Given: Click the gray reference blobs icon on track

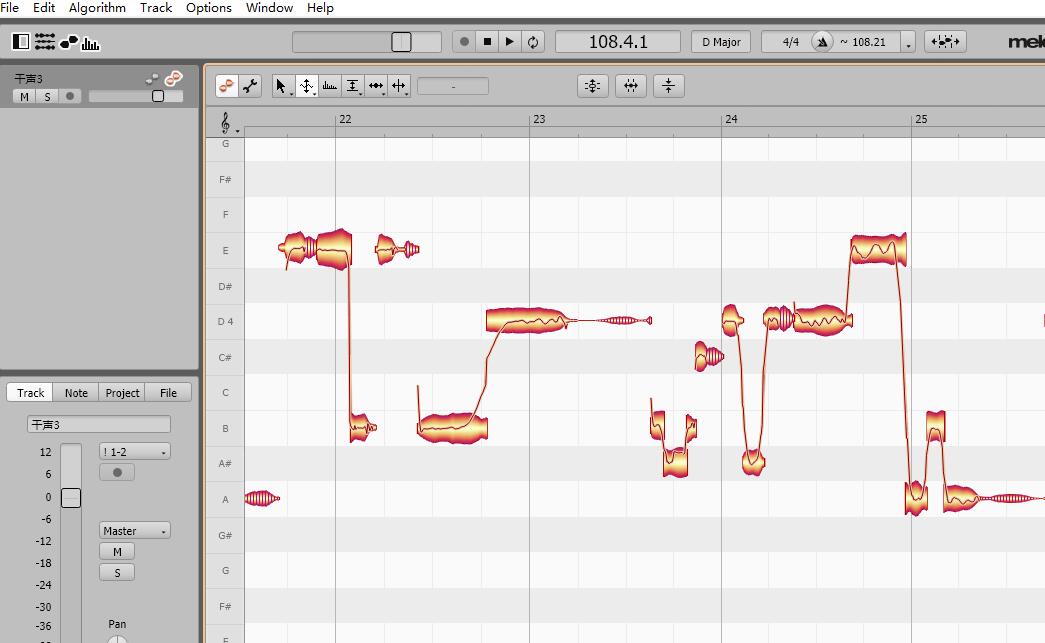Looking at the screenshot, I should point(152,79).
